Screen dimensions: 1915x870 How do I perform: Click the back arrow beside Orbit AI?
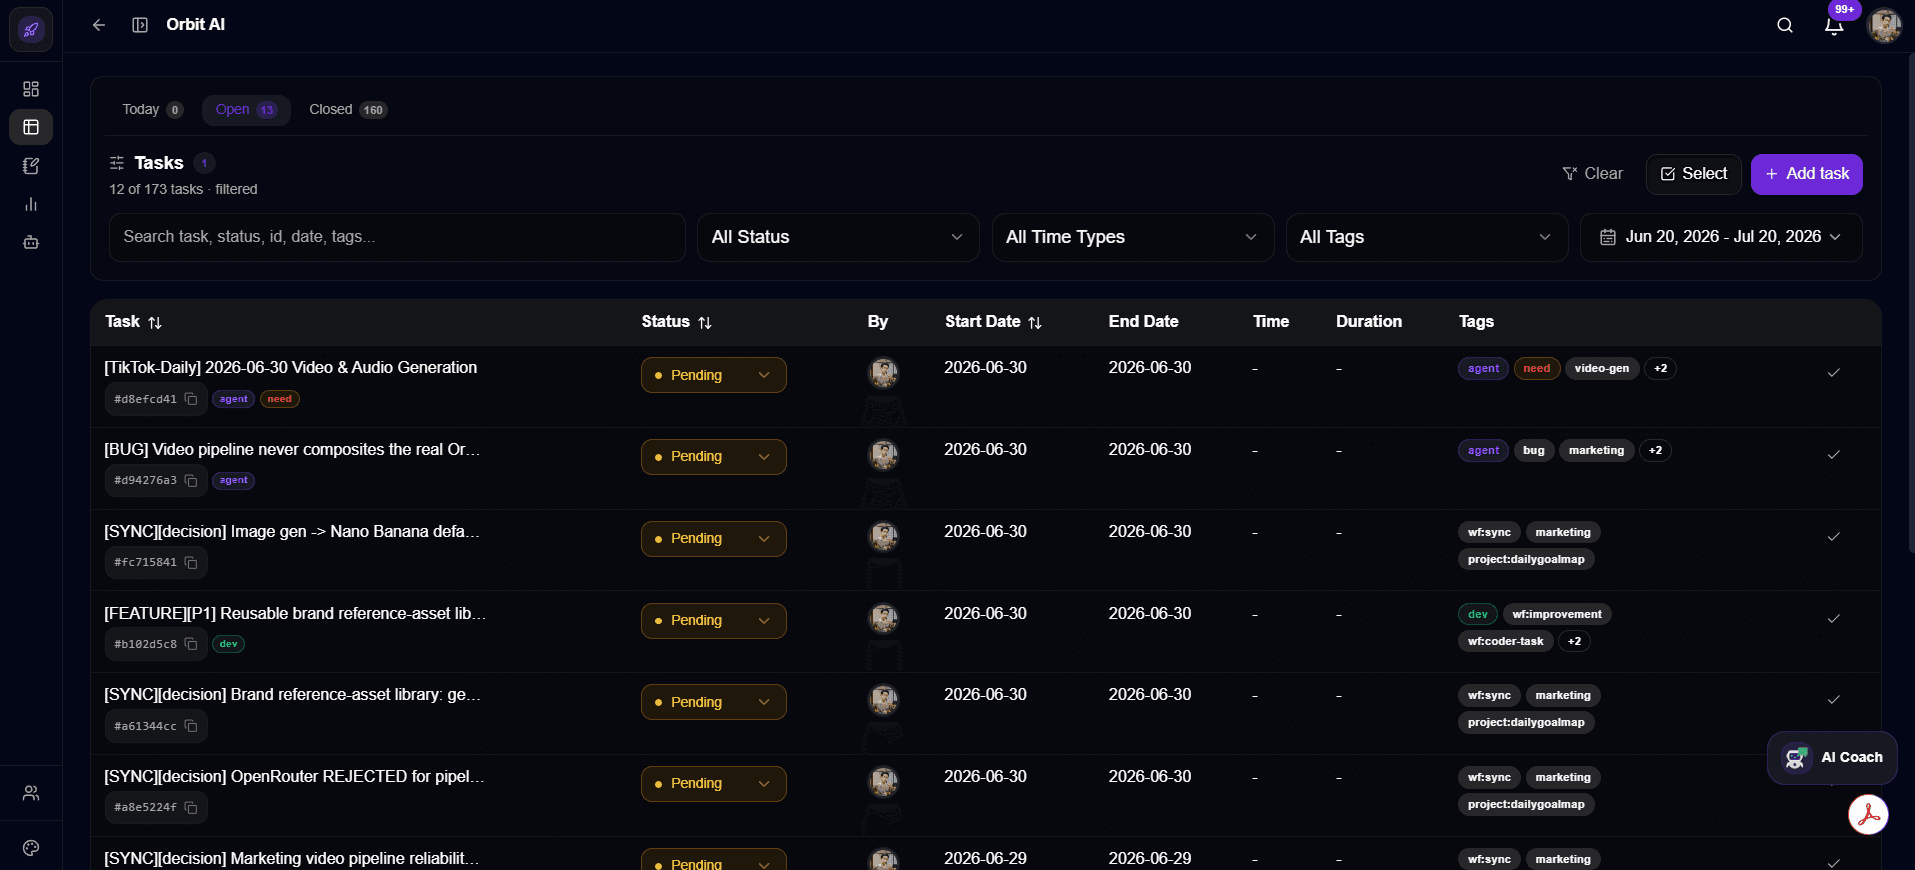[99, 25]
